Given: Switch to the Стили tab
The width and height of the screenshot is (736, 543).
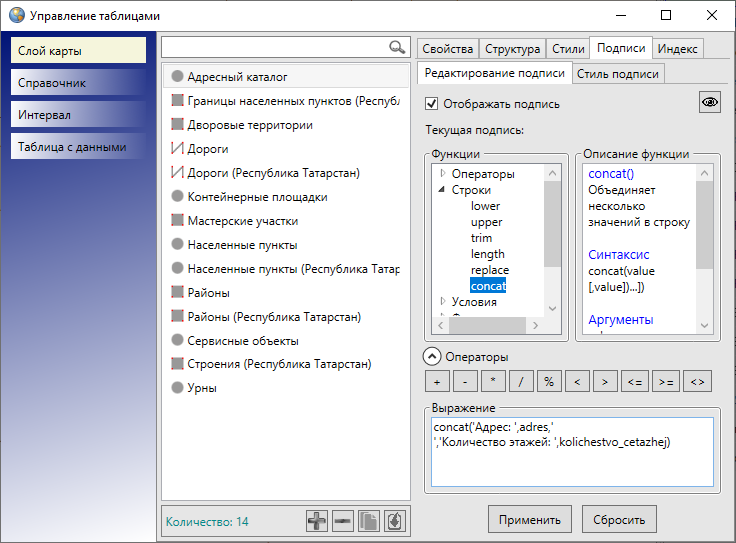Looking at the screenshot, I should (x=568, y=48).
